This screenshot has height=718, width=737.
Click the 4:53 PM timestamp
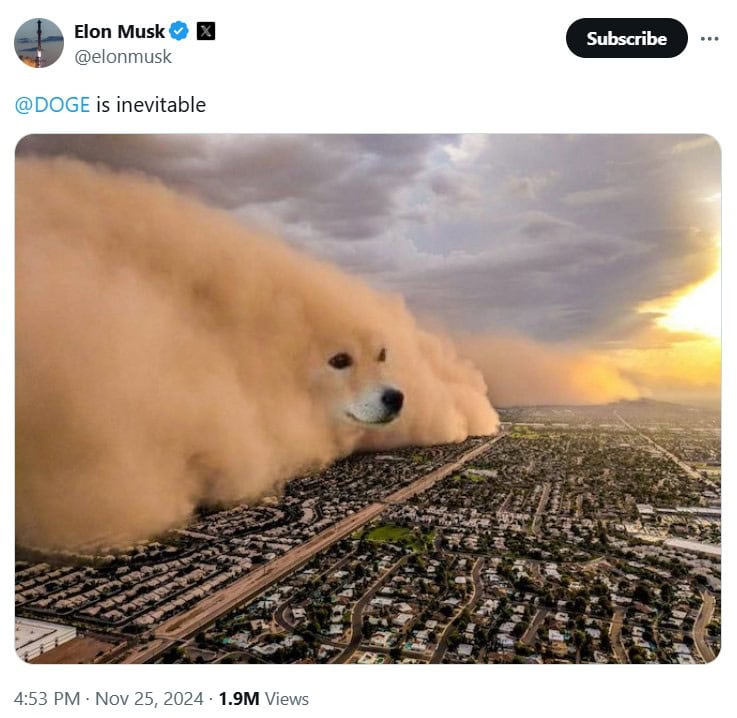pos(47,698)
